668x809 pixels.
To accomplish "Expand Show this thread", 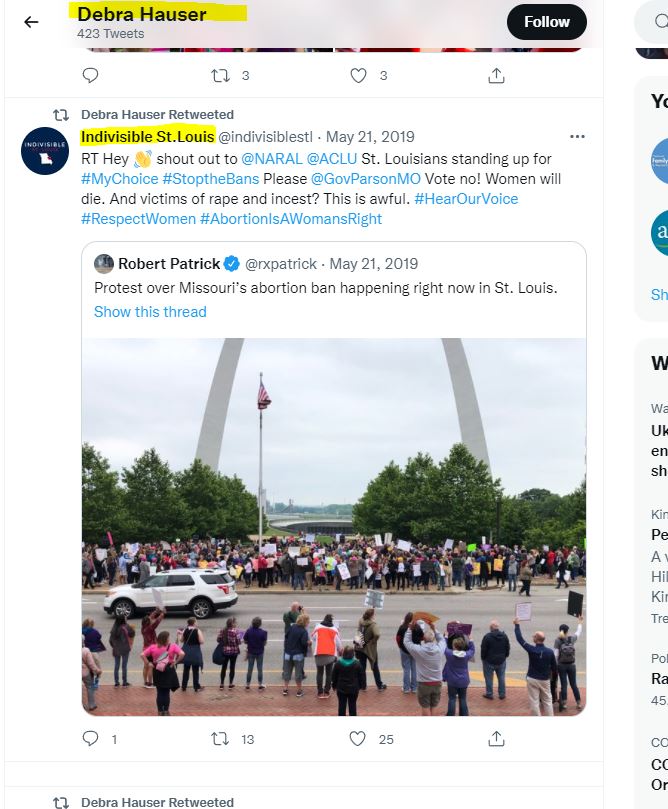I will click(150, 312).
